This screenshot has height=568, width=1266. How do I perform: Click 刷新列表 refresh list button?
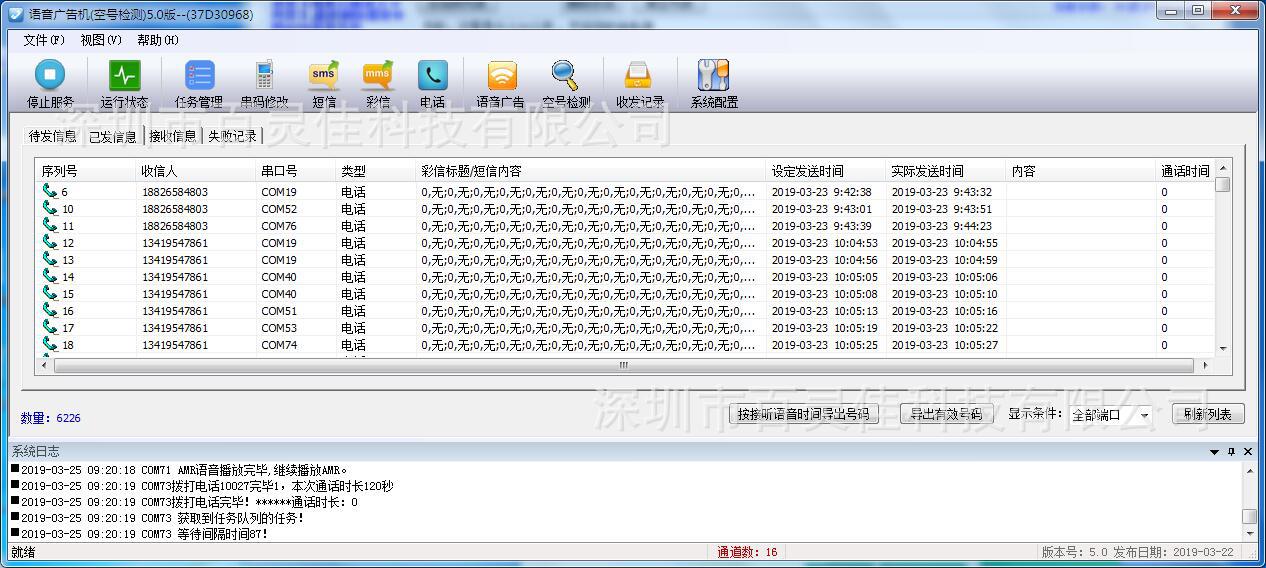[x=1208, y=414]
